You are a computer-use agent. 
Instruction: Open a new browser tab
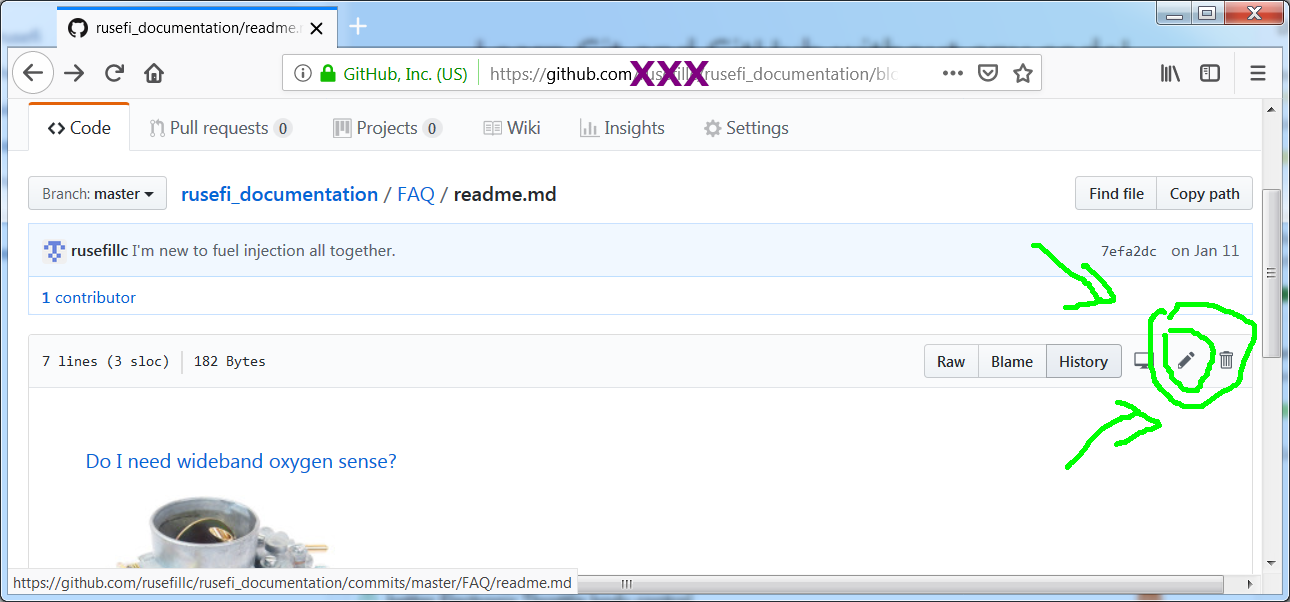[358, 27]
